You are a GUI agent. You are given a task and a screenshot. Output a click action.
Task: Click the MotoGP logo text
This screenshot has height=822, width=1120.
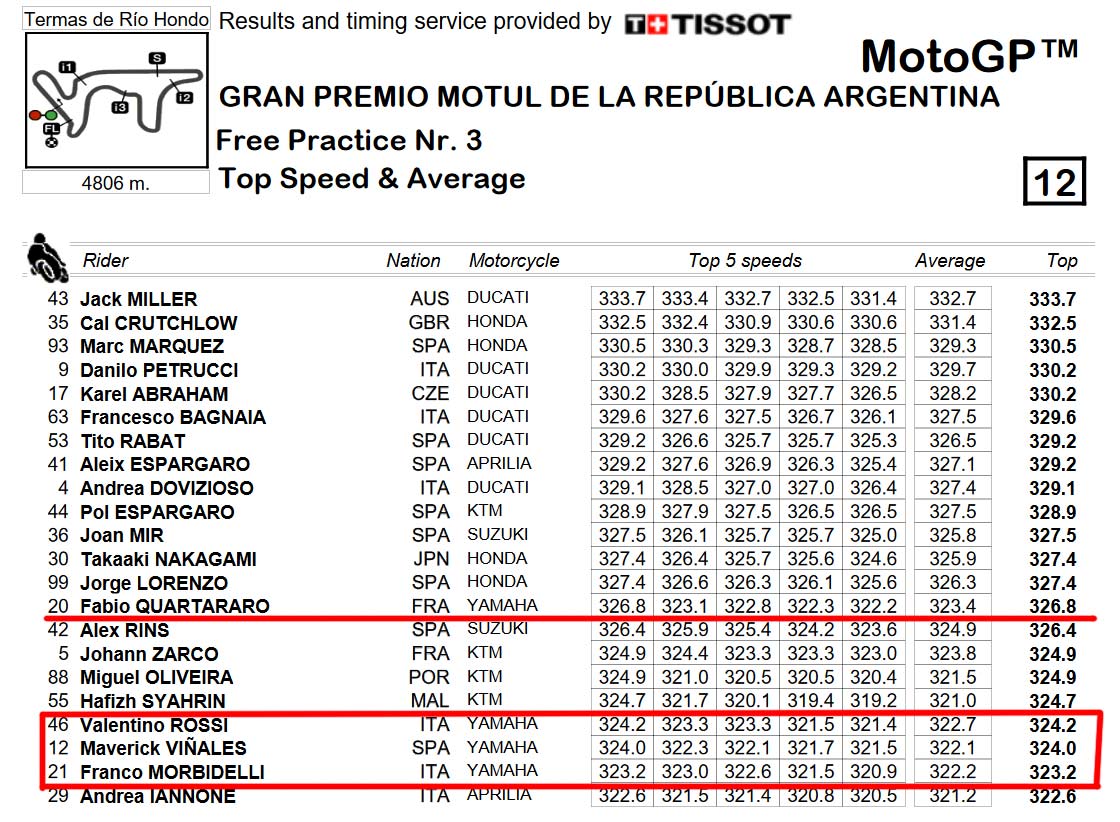pyautogui.click(x=969, y=56)
